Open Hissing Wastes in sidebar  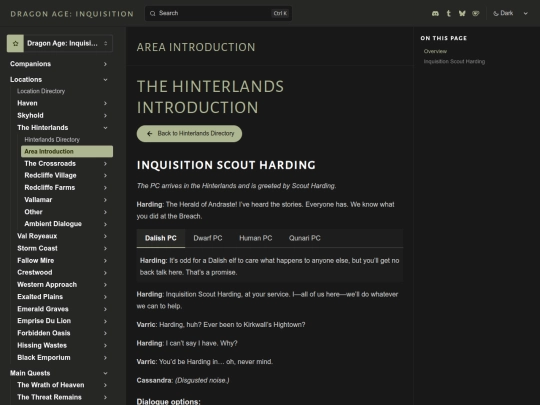coord(42,345)
